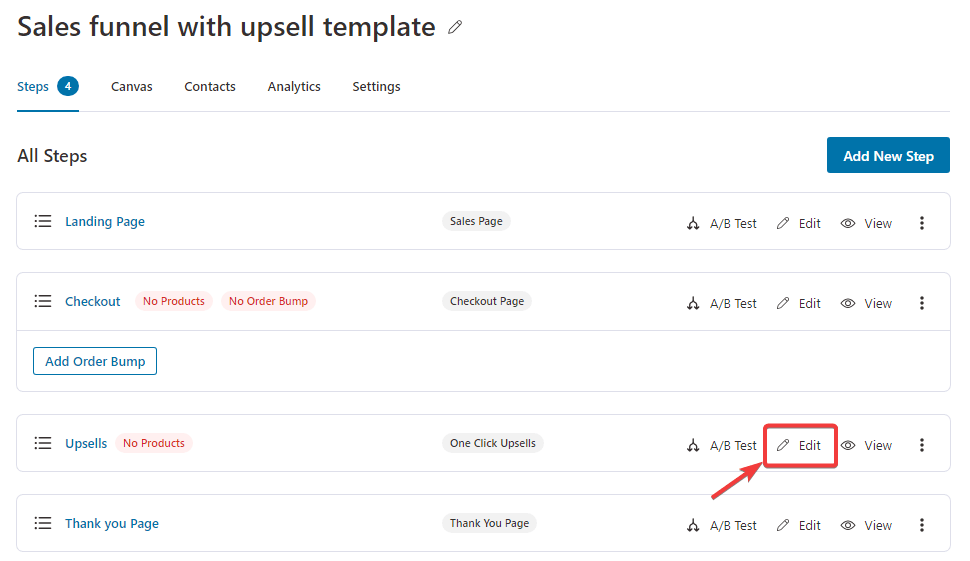The width and height of the screenshot is (970, 561).
Task: Click the Checkout step drag handle icon
Action: coord(43,301)
